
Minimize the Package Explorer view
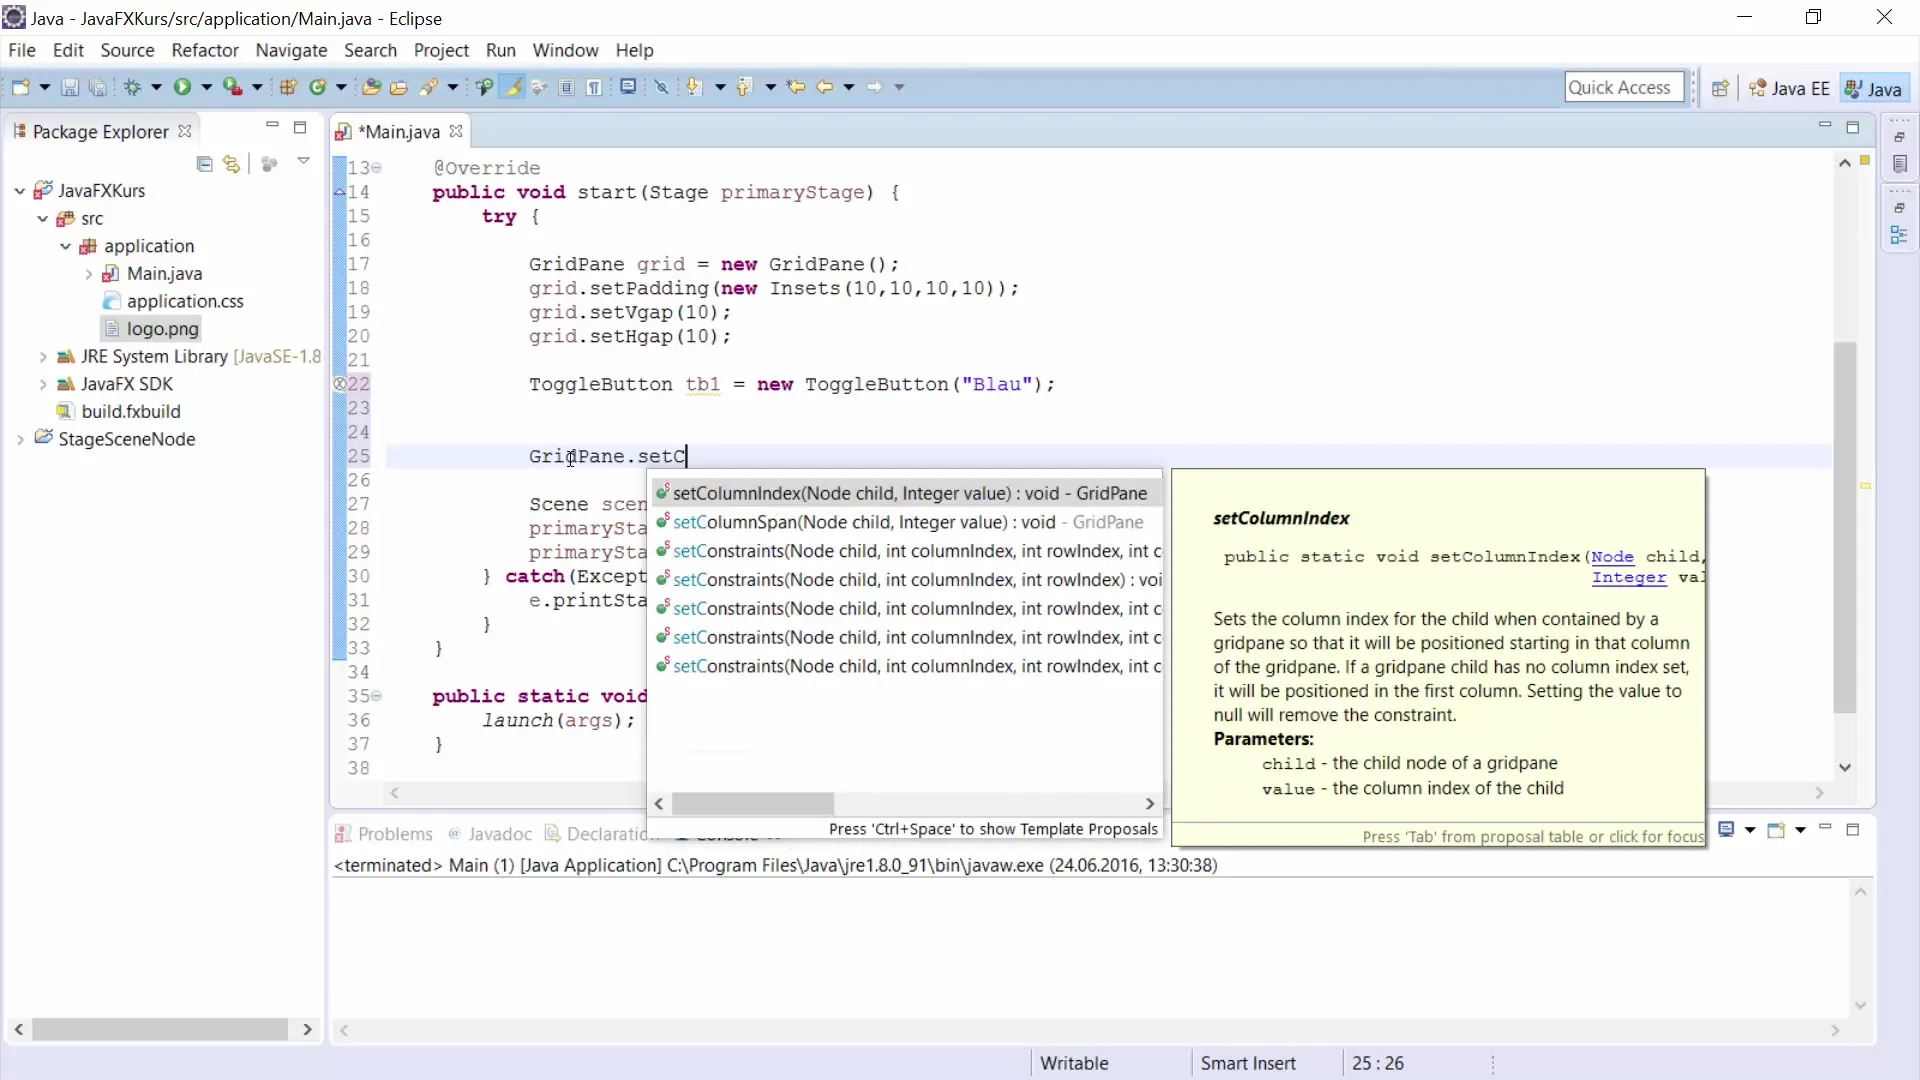(272, 126)
